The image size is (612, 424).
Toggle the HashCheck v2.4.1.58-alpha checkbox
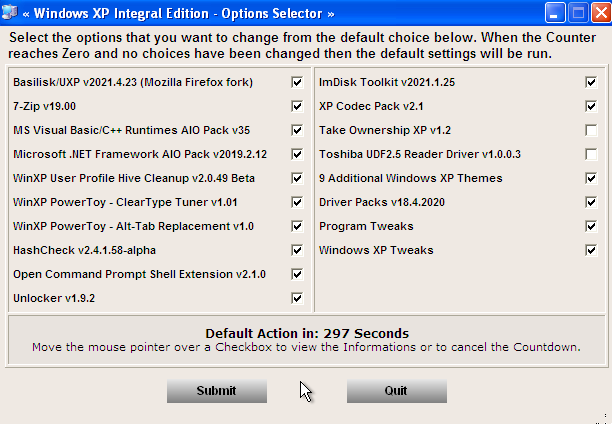coord(297,250)
